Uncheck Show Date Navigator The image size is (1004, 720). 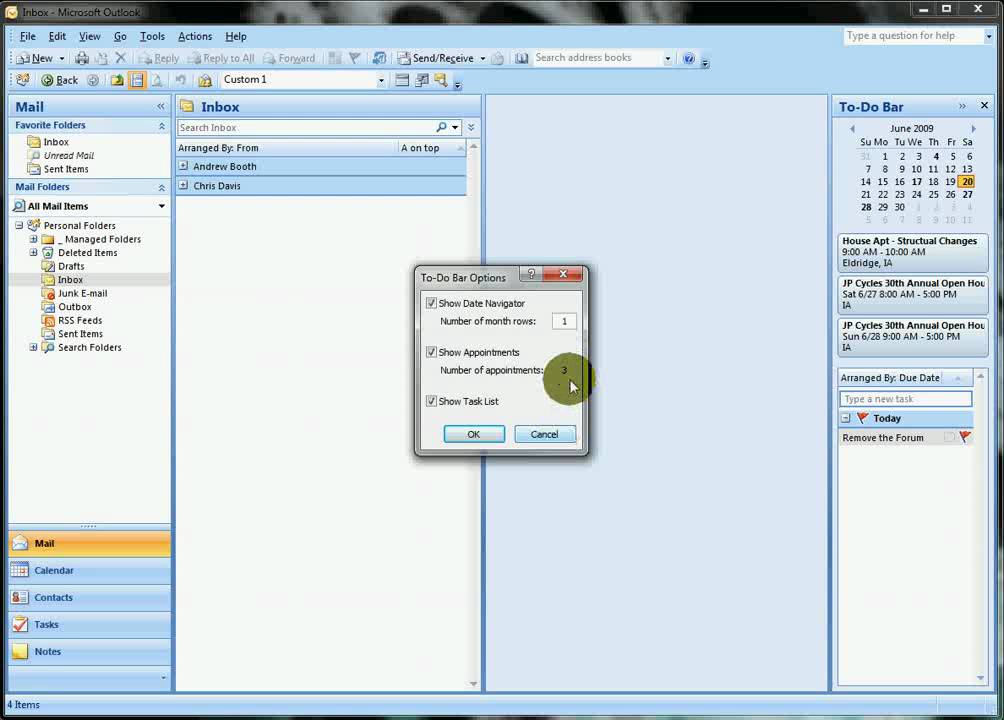point(431,303)
